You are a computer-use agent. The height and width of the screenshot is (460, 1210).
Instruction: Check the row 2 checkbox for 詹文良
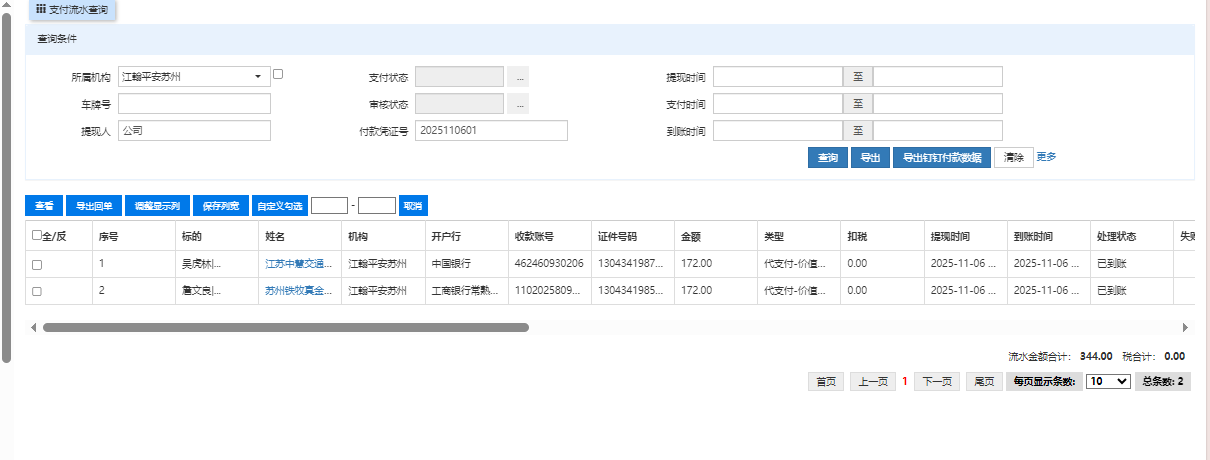tap(37, 291)
